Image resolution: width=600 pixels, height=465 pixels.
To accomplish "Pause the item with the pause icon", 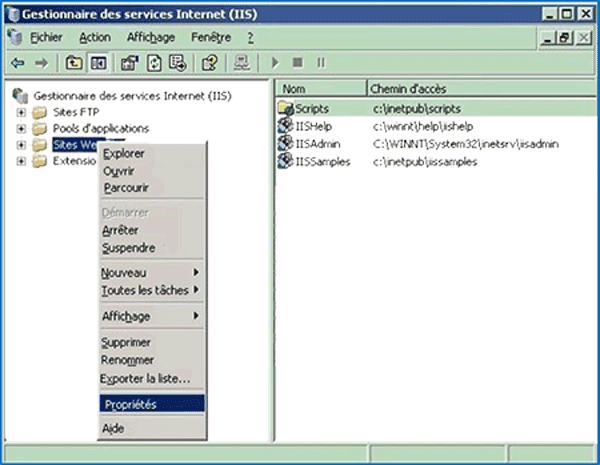I will tap(321, 62).
